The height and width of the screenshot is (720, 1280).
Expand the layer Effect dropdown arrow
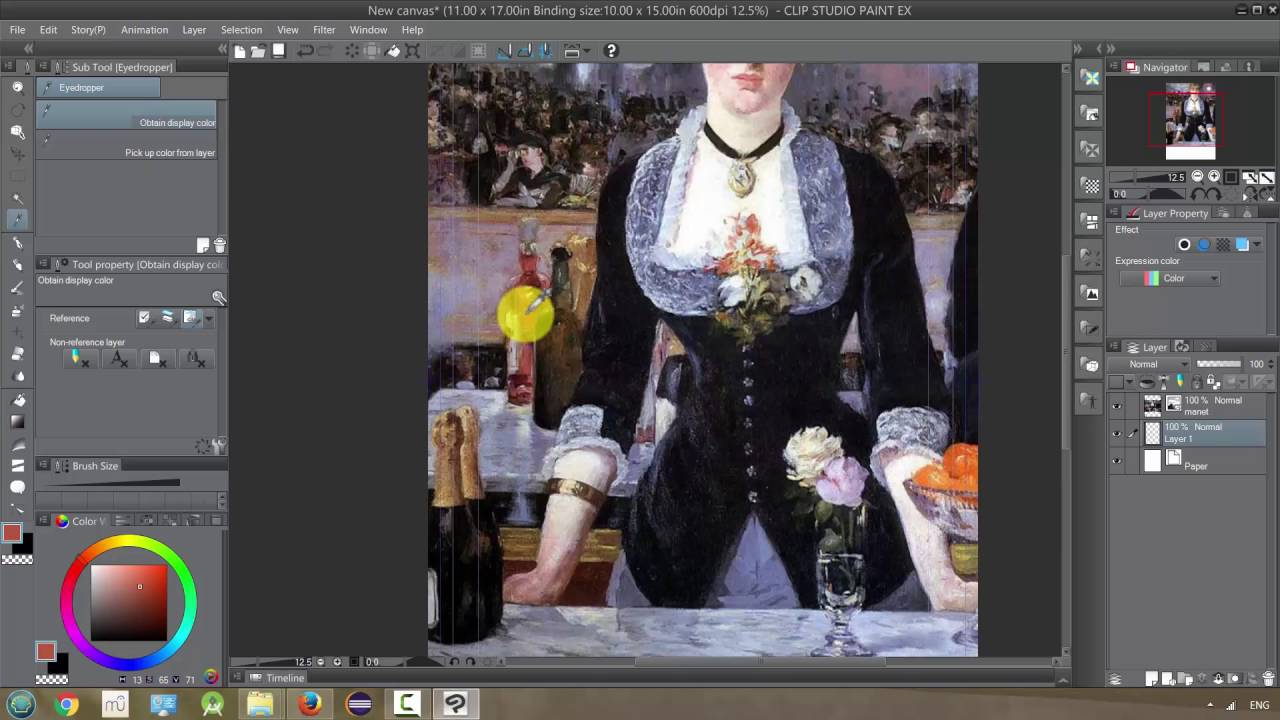click(1256, 245)
